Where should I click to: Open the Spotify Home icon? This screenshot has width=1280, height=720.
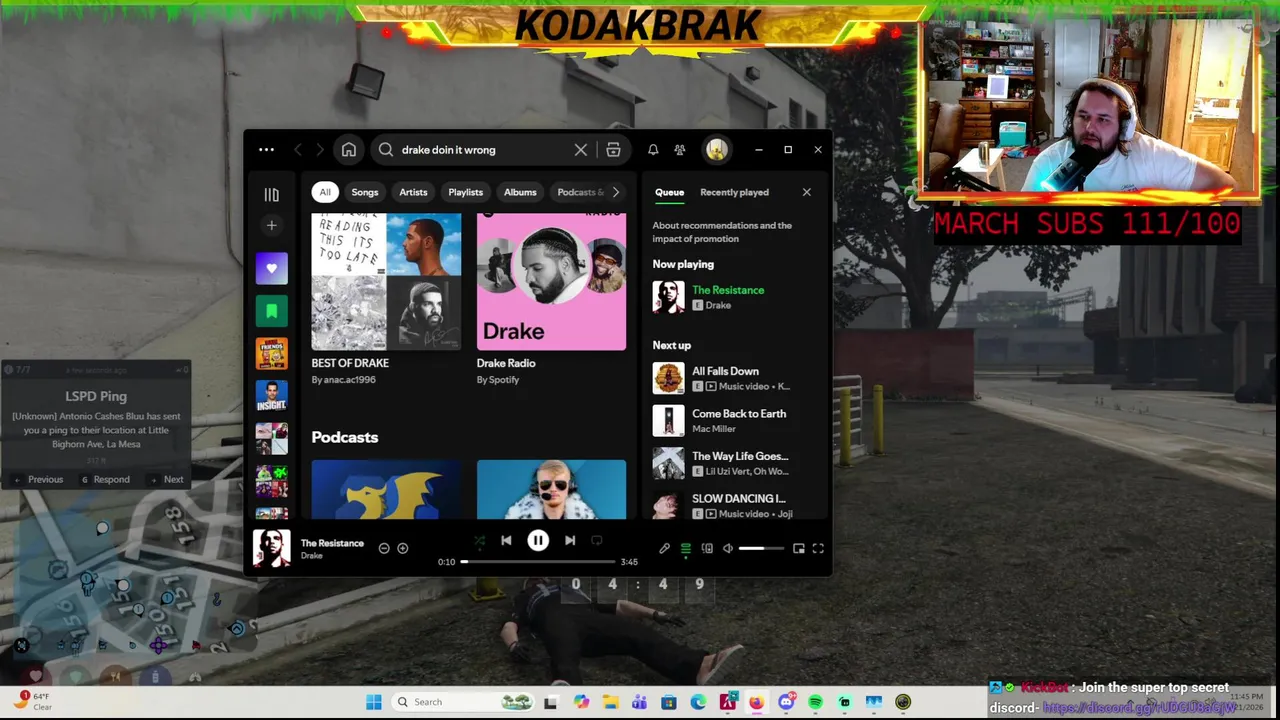(349, 150)
